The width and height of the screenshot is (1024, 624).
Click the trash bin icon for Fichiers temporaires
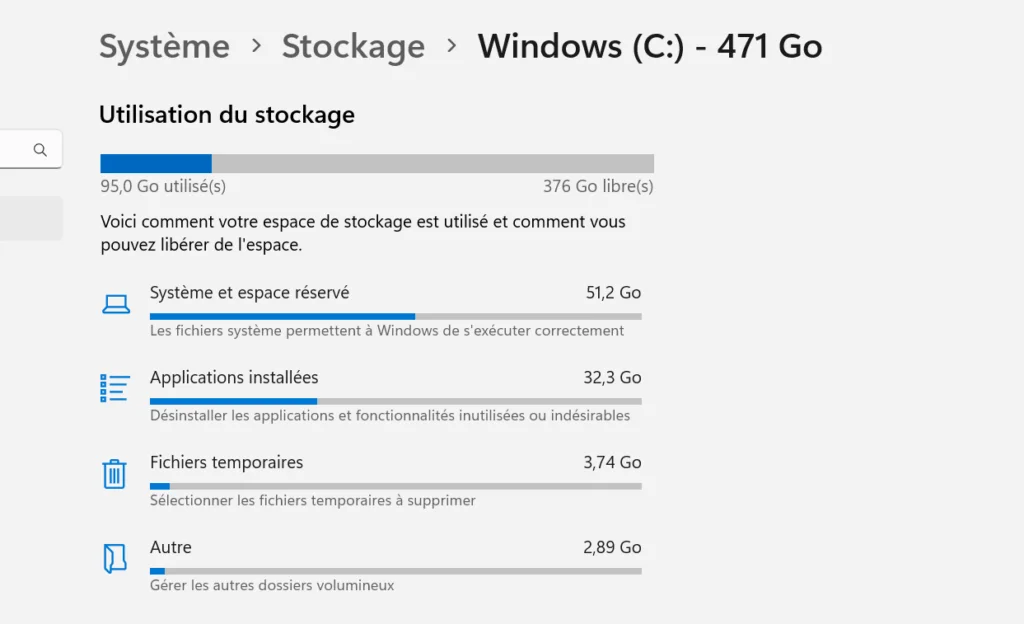[x=115, y=473]
